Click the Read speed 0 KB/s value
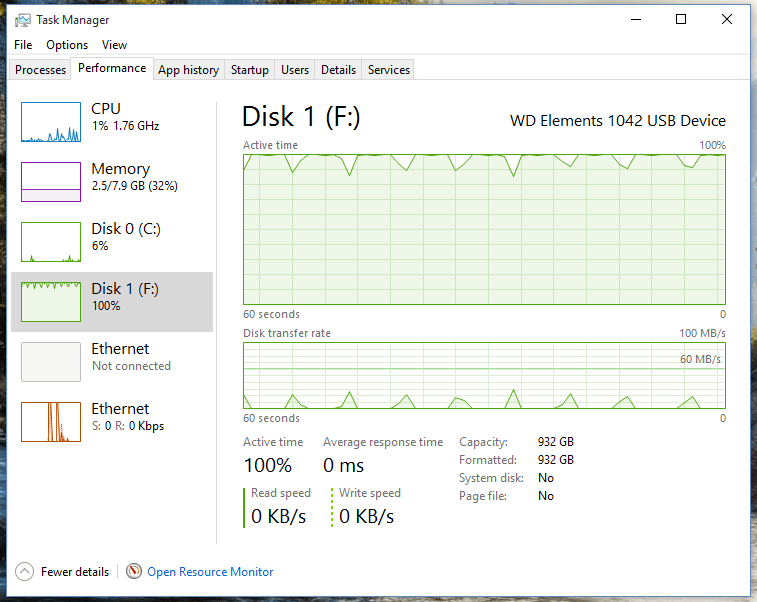The width and height of the screenshot is (757, 602). tap(279, 517)
